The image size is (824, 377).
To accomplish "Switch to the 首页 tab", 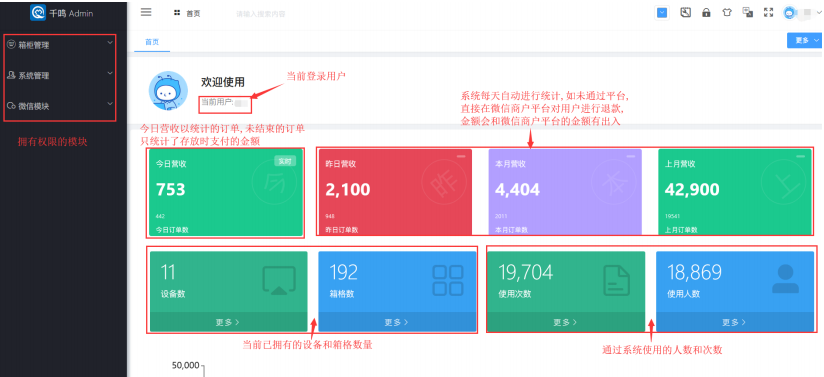I will tap(152, 42).
